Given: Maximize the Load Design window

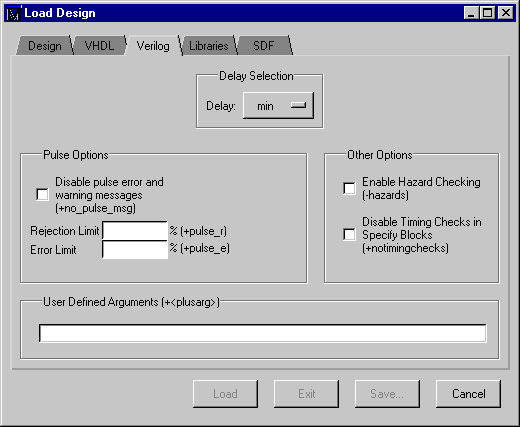Looking at the screenshot, I should [487, 13].
